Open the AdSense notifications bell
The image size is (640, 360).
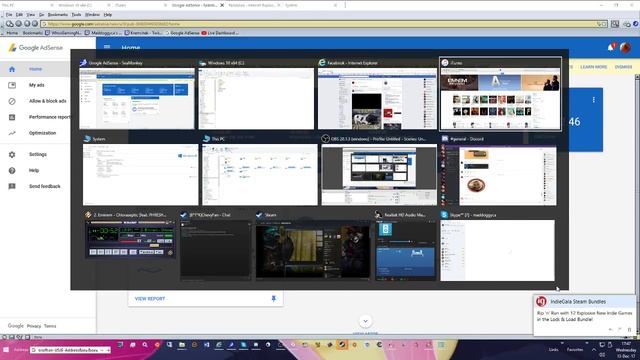point(611,47)
